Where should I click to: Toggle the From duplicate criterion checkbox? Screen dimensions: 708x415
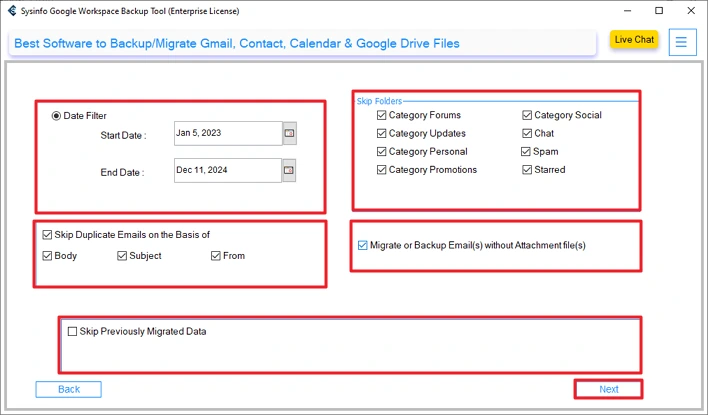point(215,256)
